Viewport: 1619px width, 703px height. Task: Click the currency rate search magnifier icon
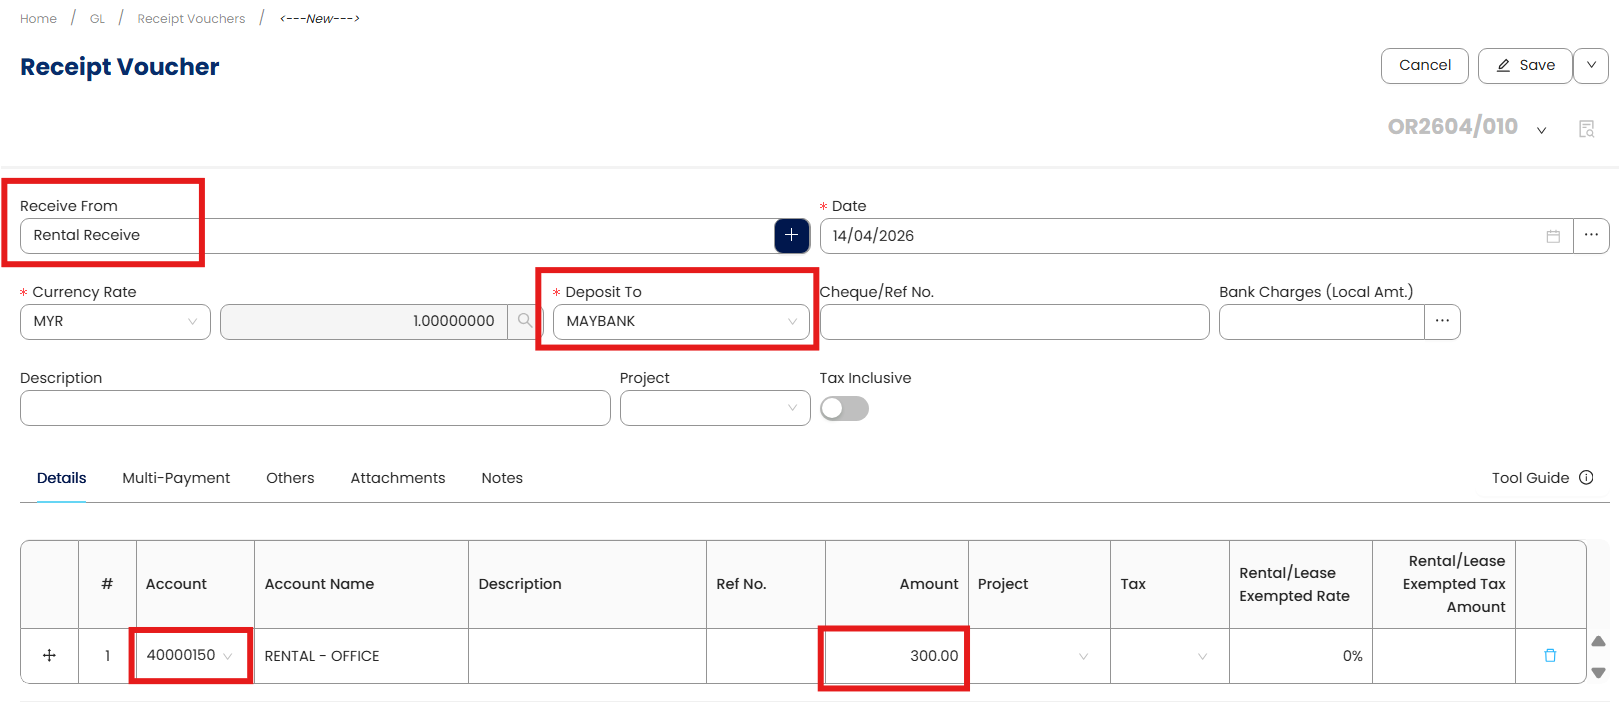[x=525, y=321]
